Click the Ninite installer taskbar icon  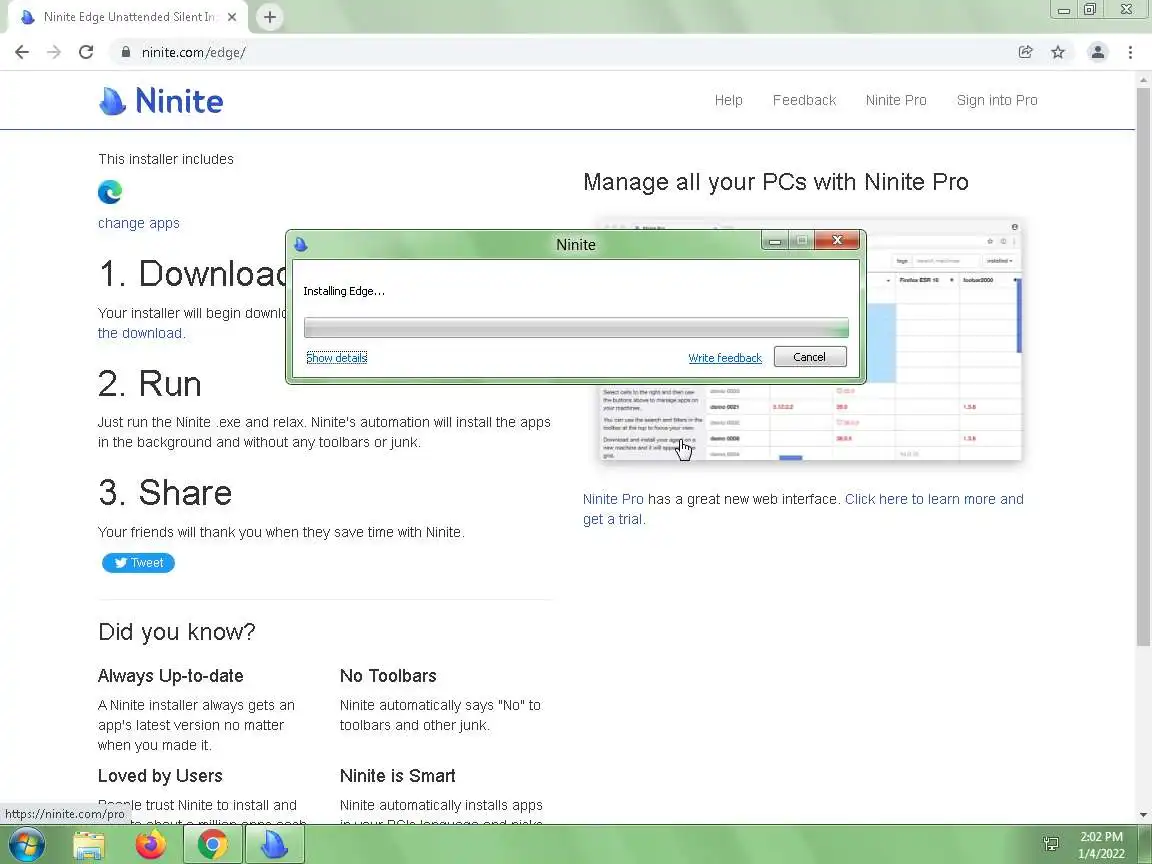click(274, 845)
